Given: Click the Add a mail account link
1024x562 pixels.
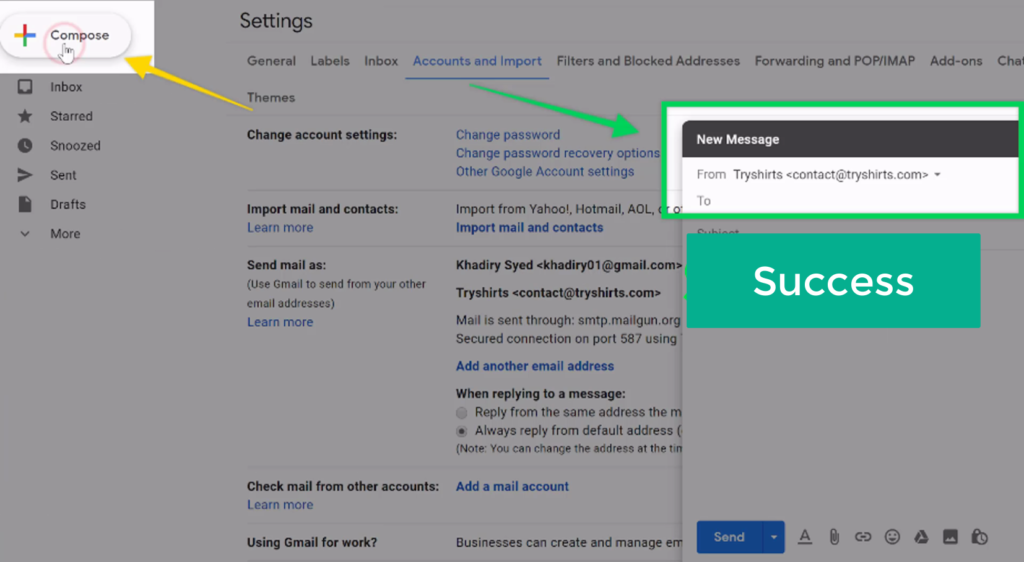Looking at the screenshot, I should (512, 486).
